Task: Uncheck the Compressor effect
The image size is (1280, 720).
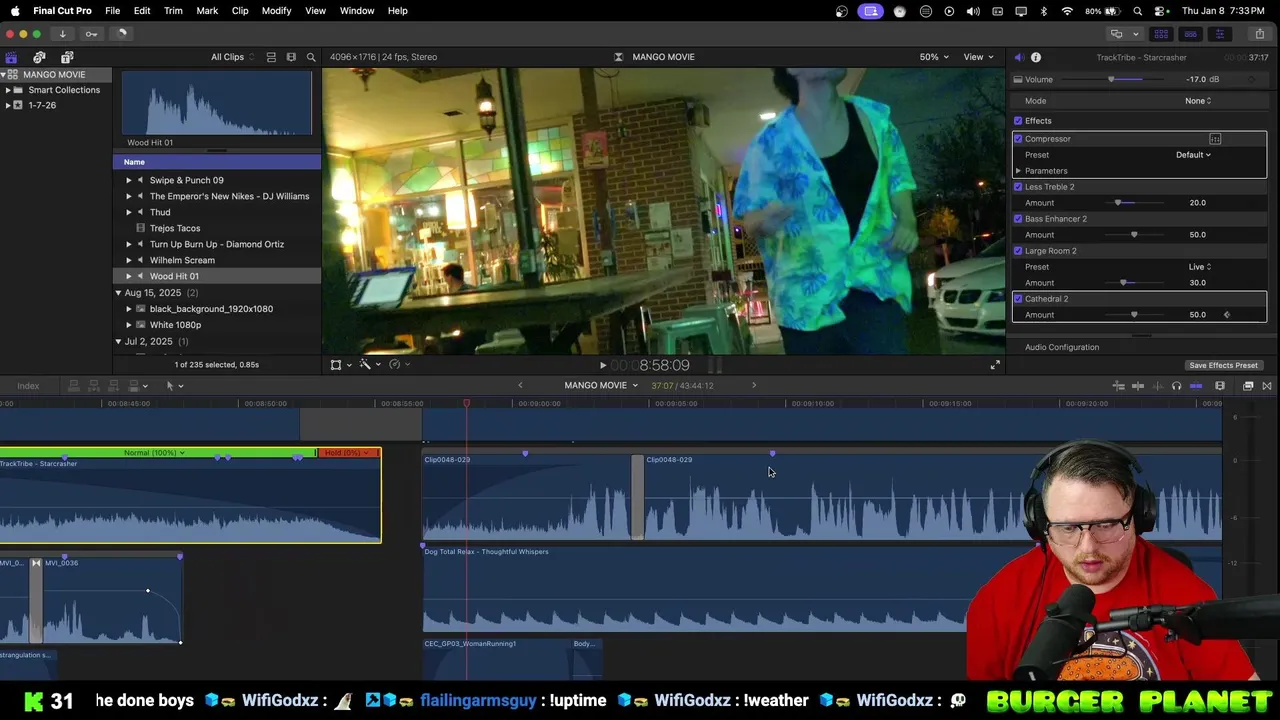Action: point(1018,139)
